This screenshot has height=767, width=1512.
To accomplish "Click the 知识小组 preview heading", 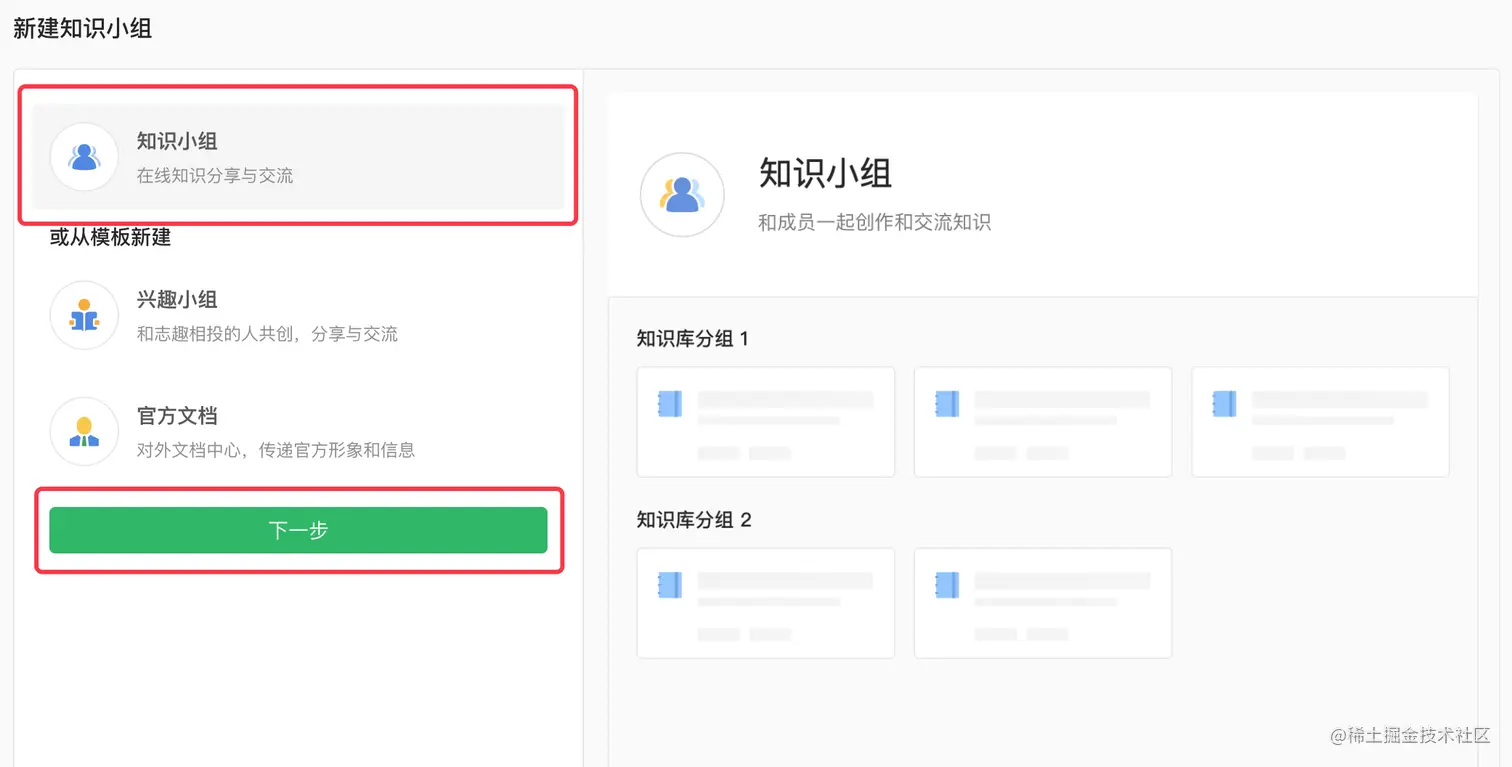I will (x=825, y=173).
